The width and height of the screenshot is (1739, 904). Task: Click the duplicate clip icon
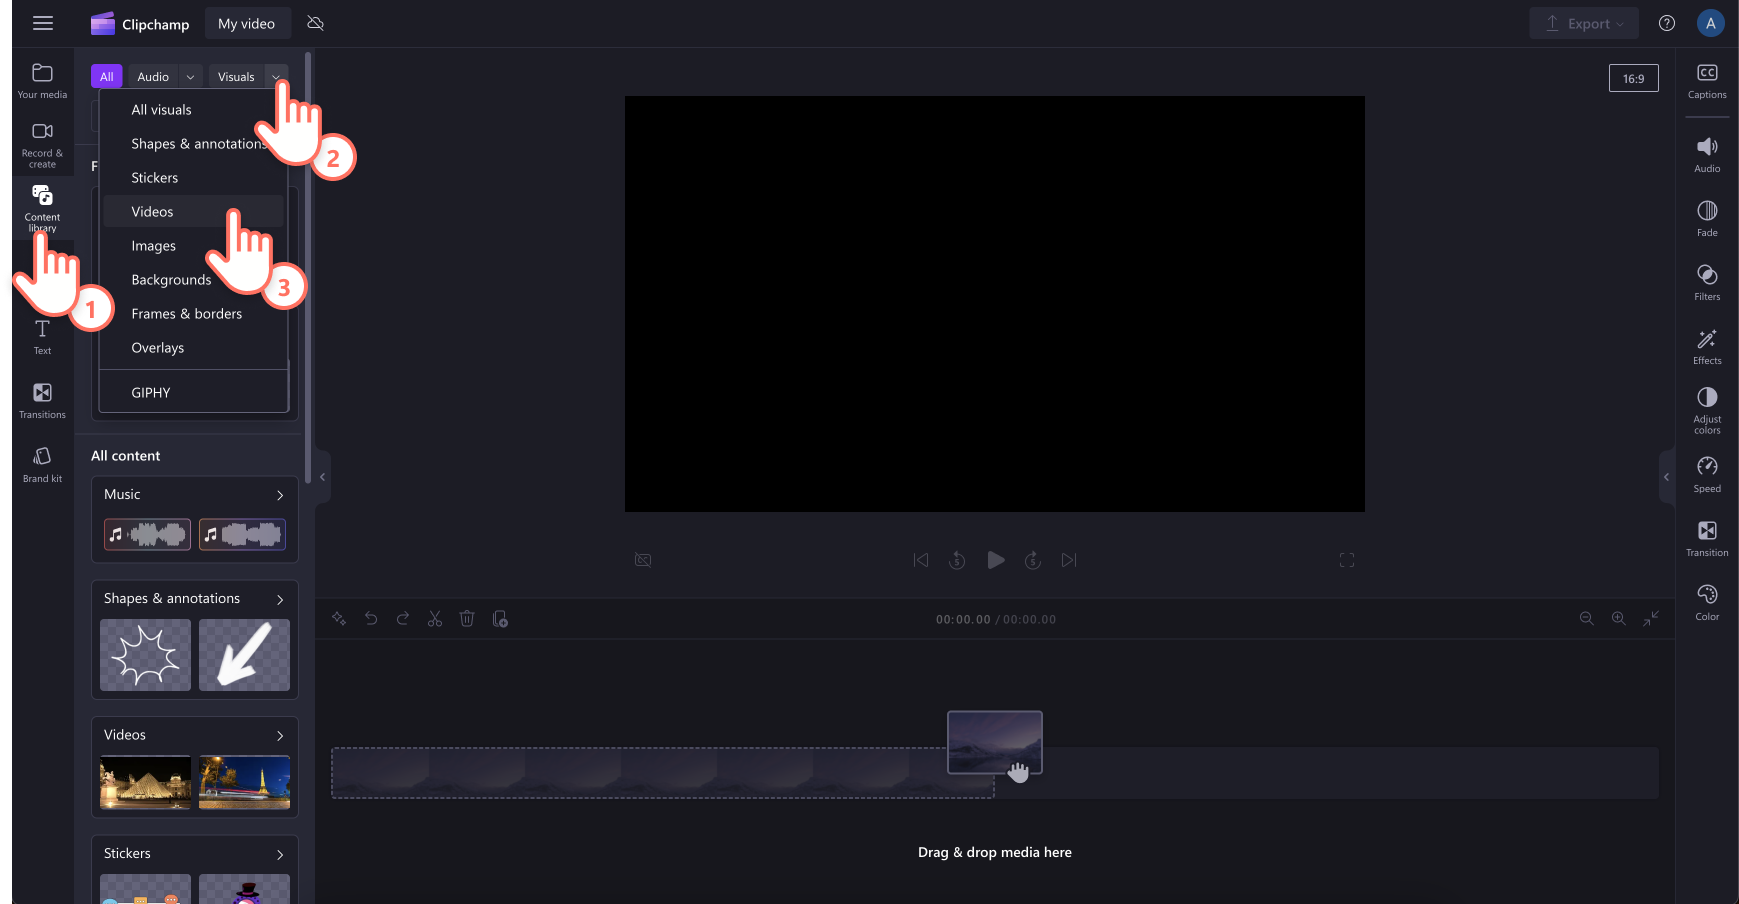500,619
